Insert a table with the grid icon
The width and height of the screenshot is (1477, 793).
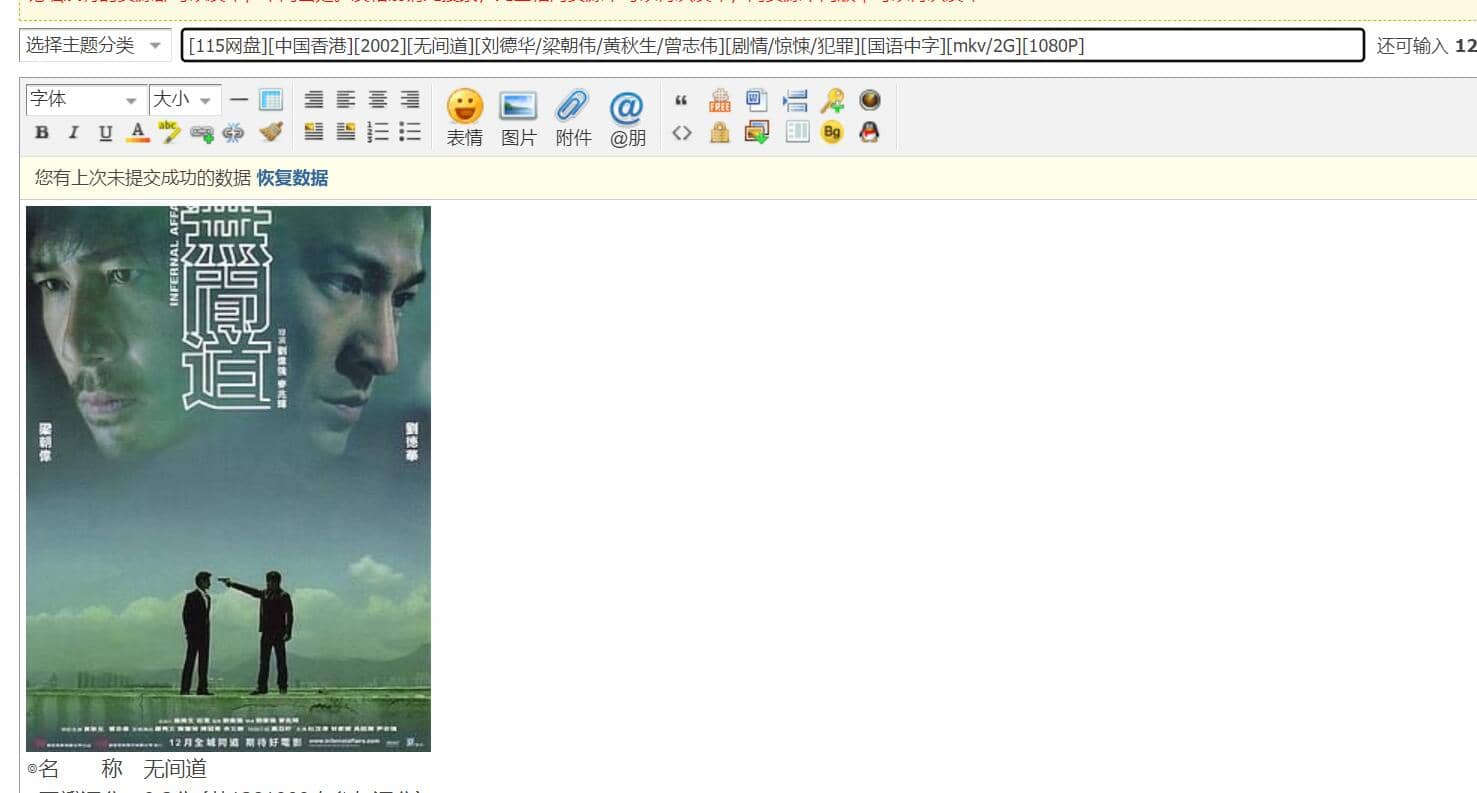(x=271, y=100)
